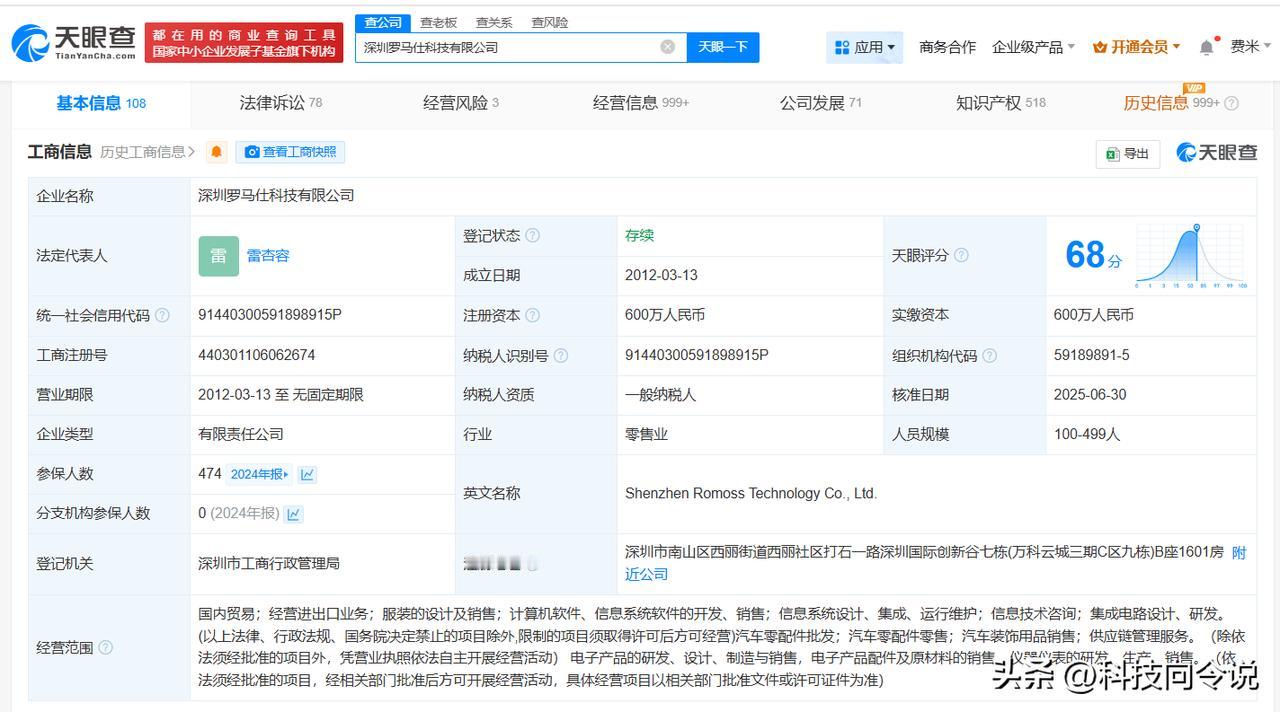Click the help icon beside 纳税人识别号
Screen dimensions: 1280x712
point(560,355)
